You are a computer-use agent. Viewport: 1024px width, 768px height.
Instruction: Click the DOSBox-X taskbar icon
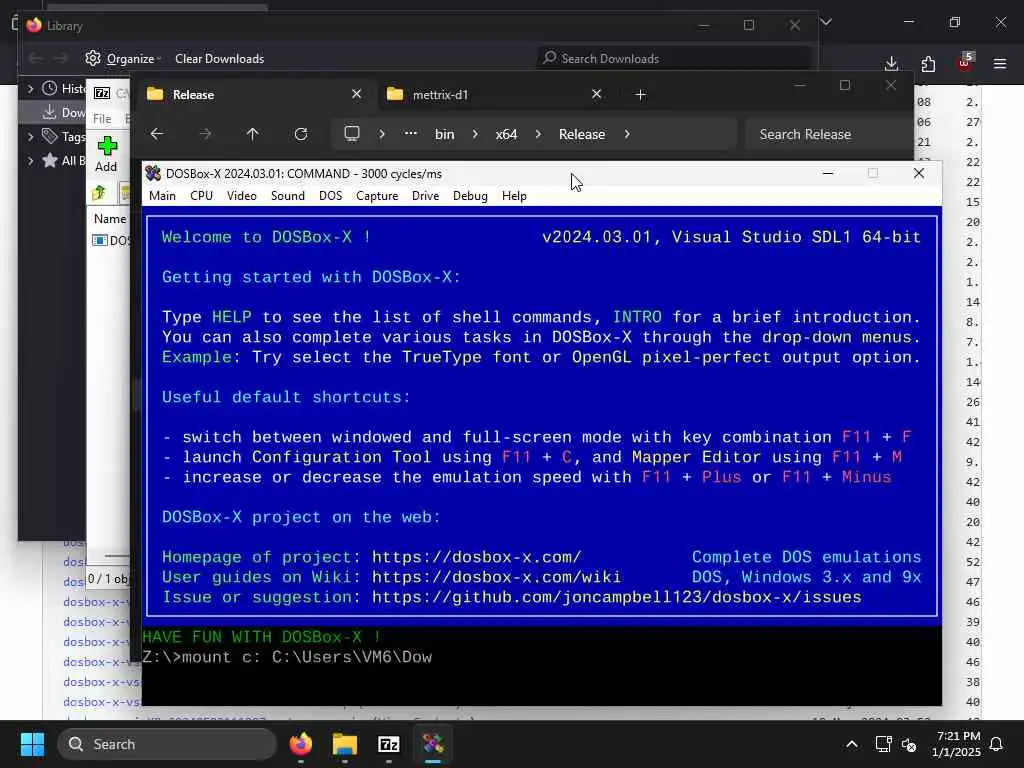(433, 744)
